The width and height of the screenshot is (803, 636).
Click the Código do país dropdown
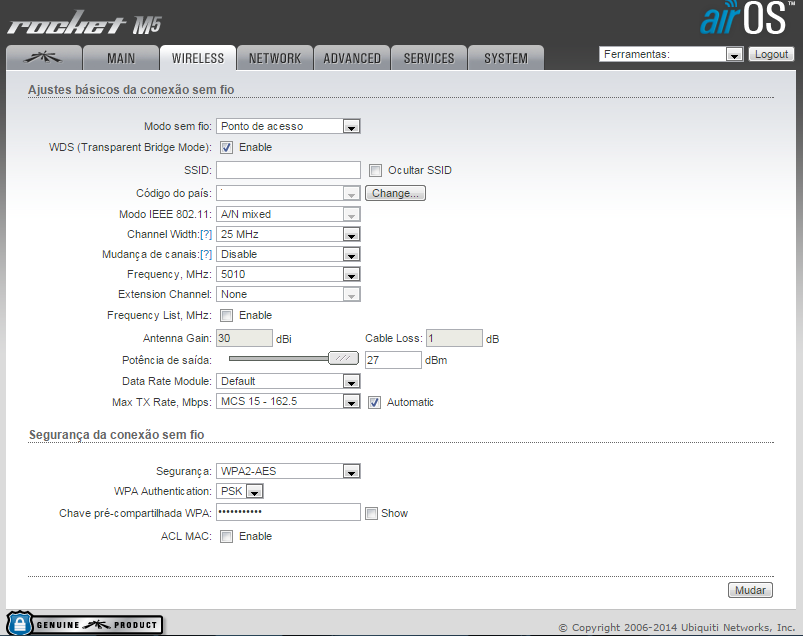pyautogui.click(x=288, y=193)
